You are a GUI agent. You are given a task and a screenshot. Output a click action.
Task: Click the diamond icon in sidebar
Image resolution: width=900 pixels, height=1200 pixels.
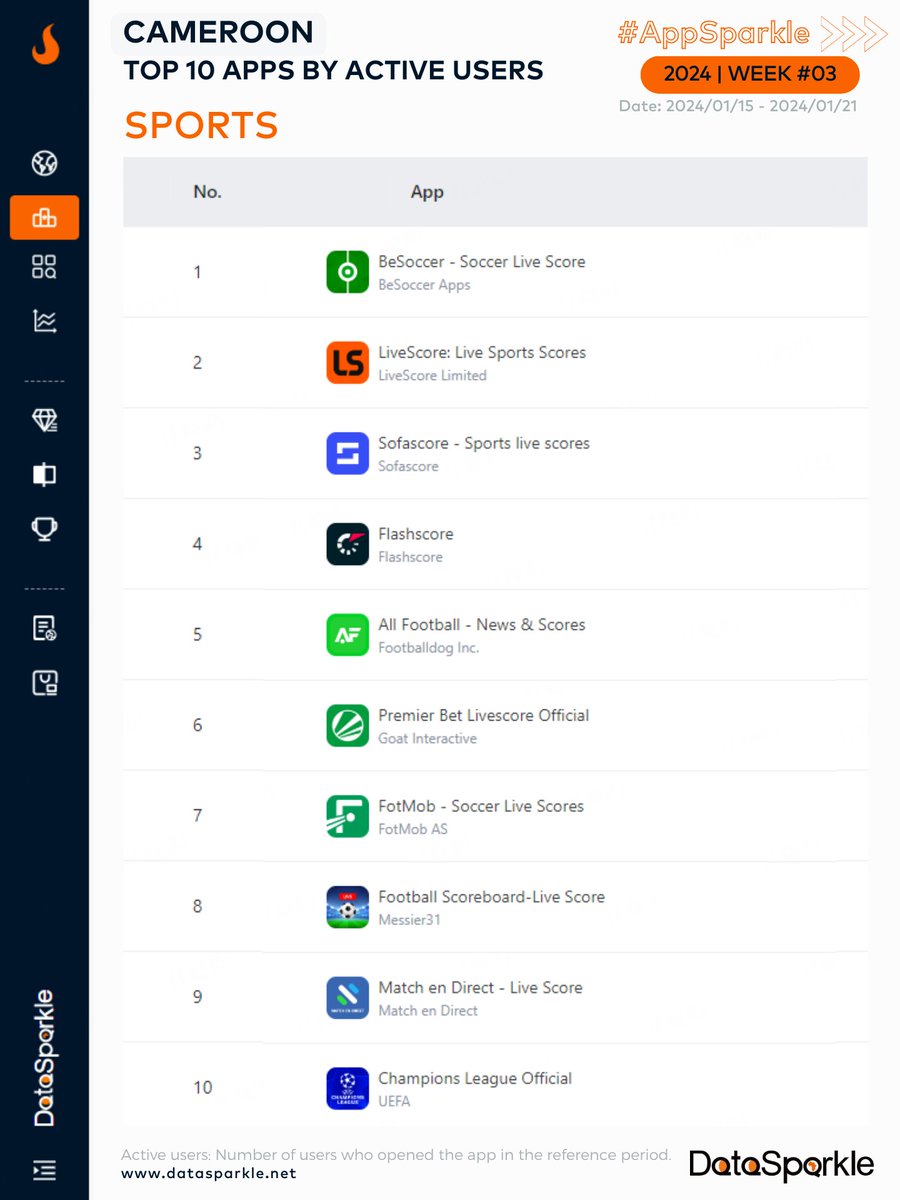point(44,421)
